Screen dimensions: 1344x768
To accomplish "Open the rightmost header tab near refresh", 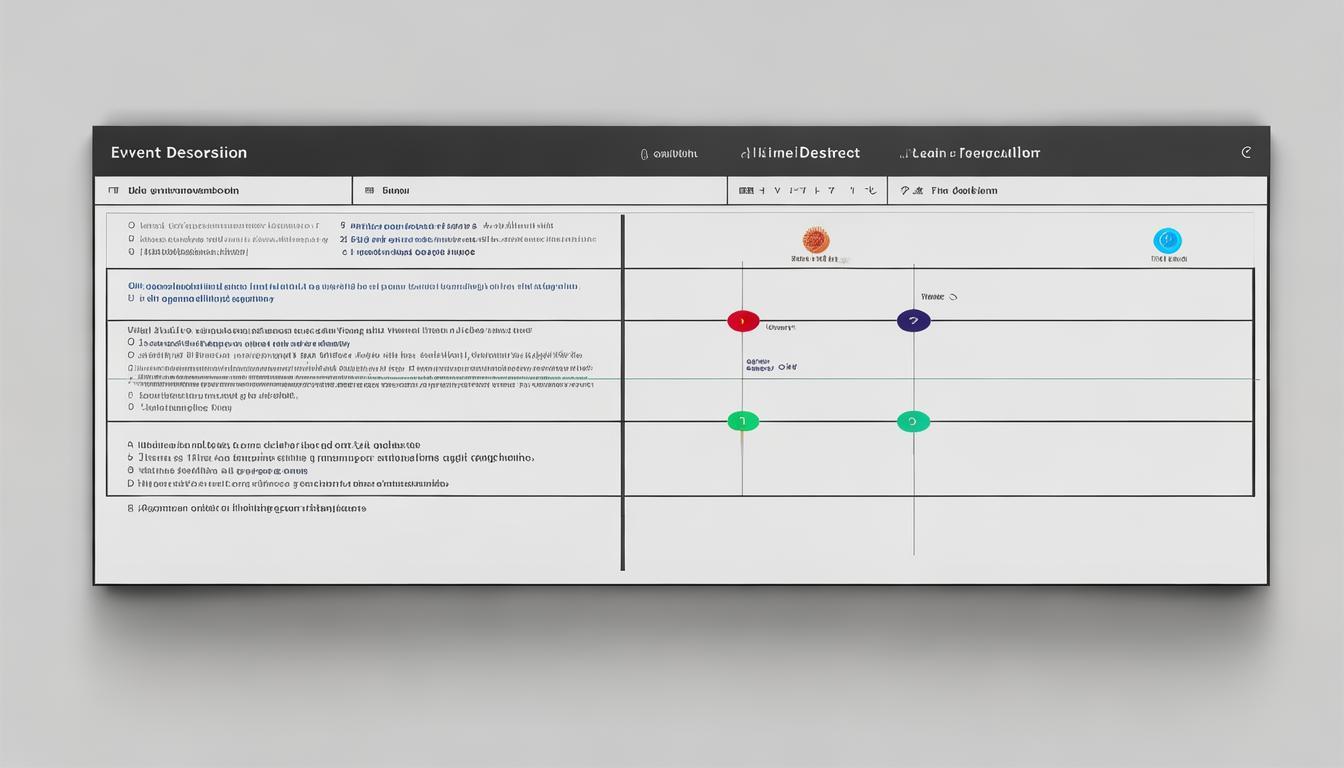I will pos(970,153).
